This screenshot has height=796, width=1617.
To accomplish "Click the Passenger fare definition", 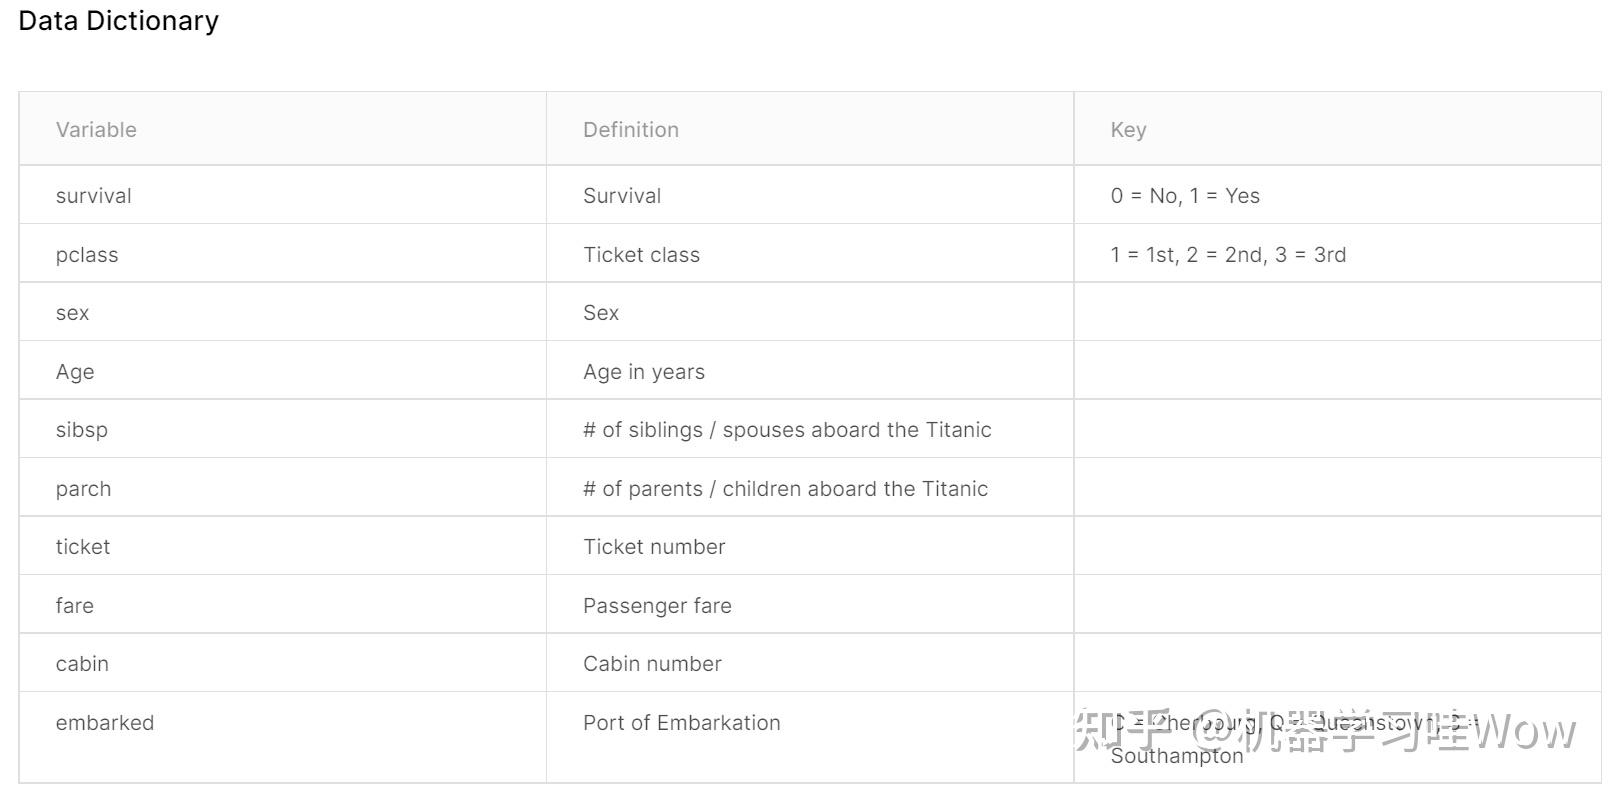I will pyautogui.click(x=657, y=606).
